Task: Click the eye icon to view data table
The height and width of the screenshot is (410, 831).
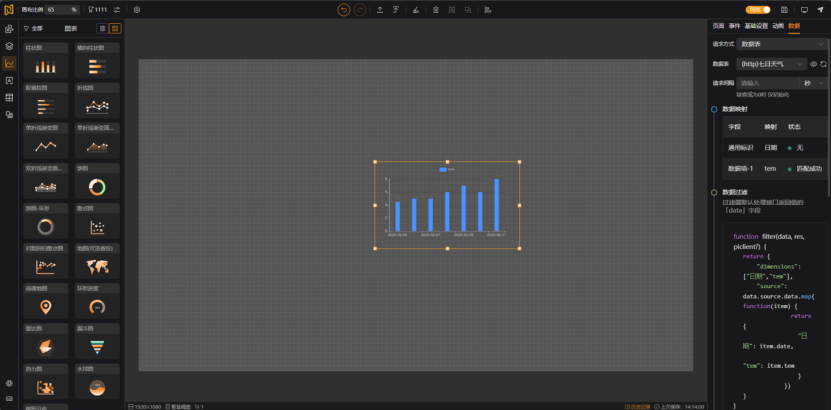Action: click(814, 64)
